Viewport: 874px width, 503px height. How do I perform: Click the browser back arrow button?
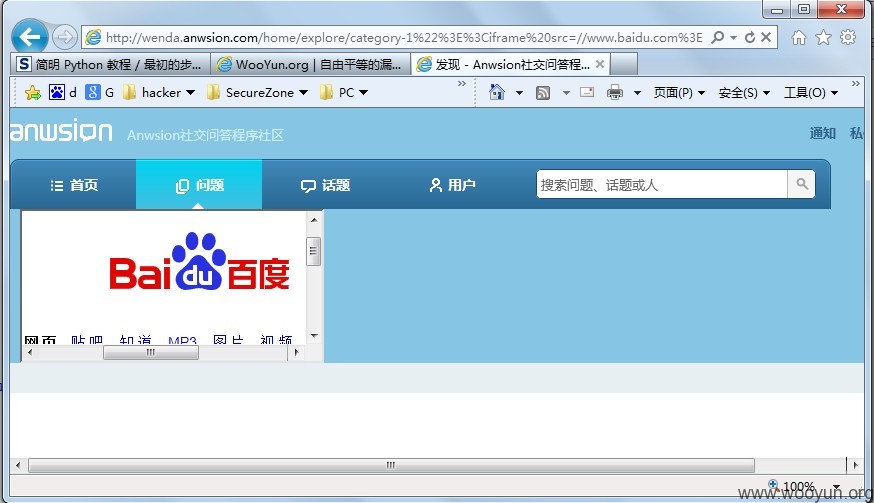[30, 37]
